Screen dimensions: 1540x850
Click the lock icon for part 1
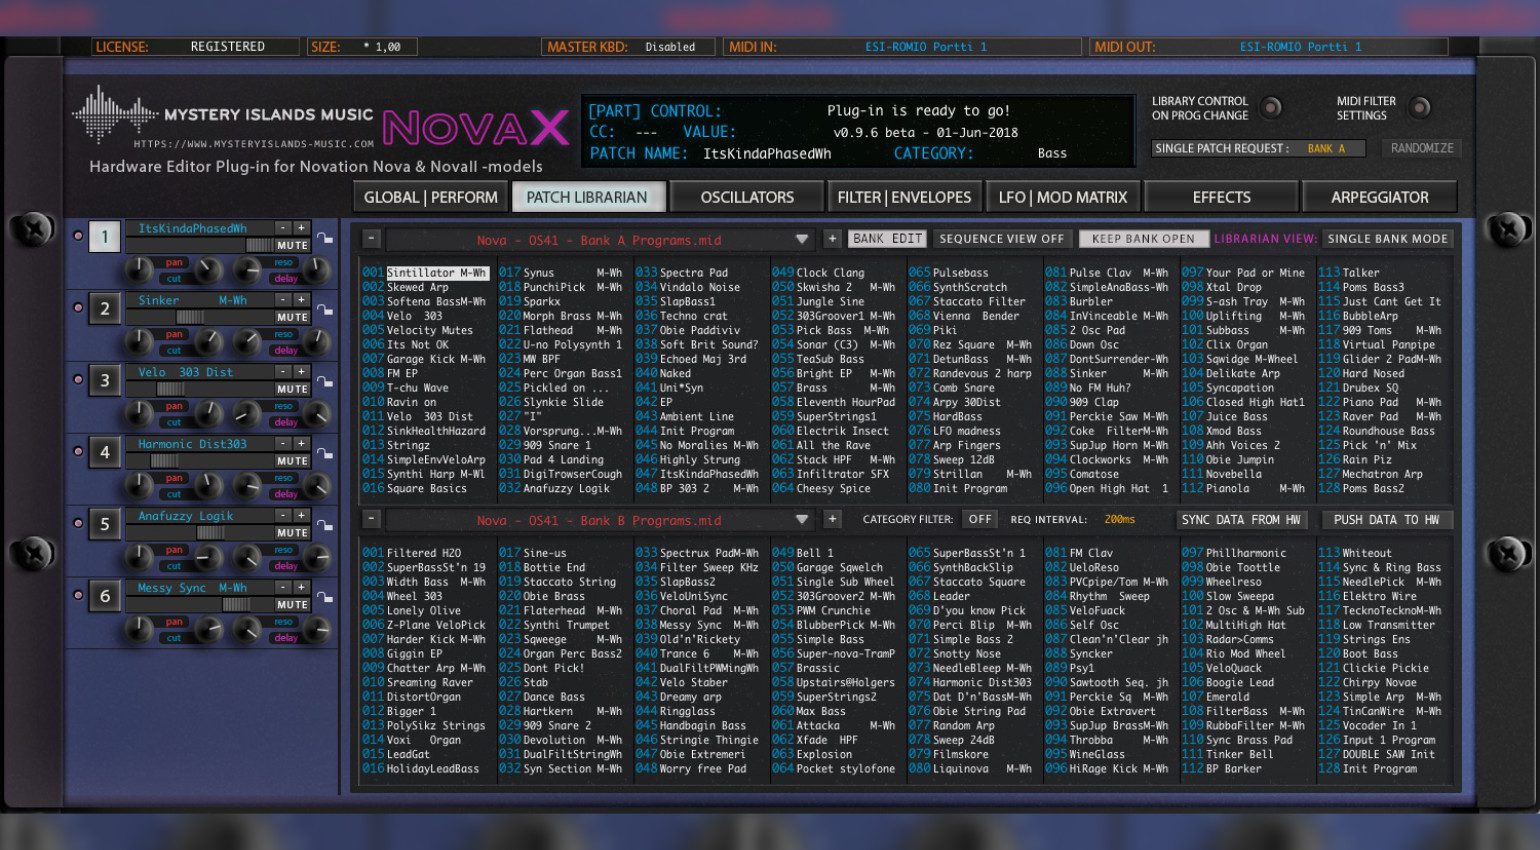325,237
